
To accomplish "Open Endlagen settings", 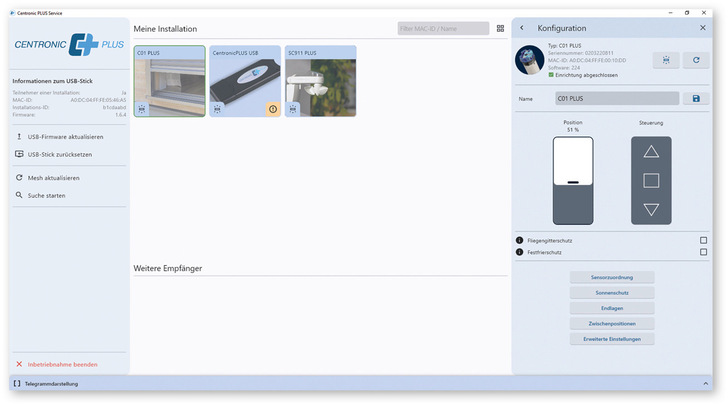I will coord(612,308).
